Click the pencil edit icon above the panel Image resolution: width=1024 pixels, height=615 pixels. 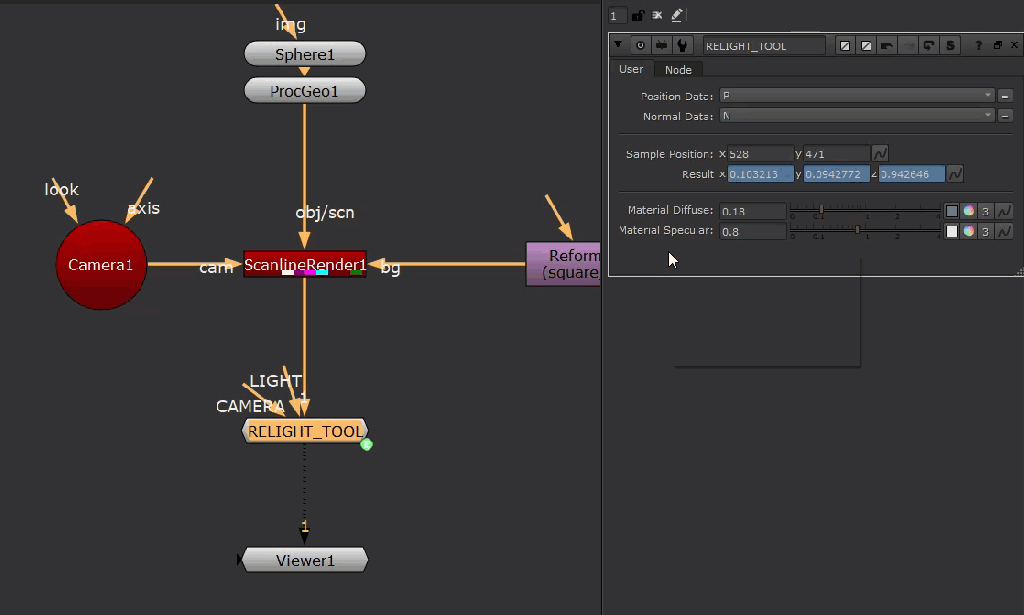click(x=677, y=15)
